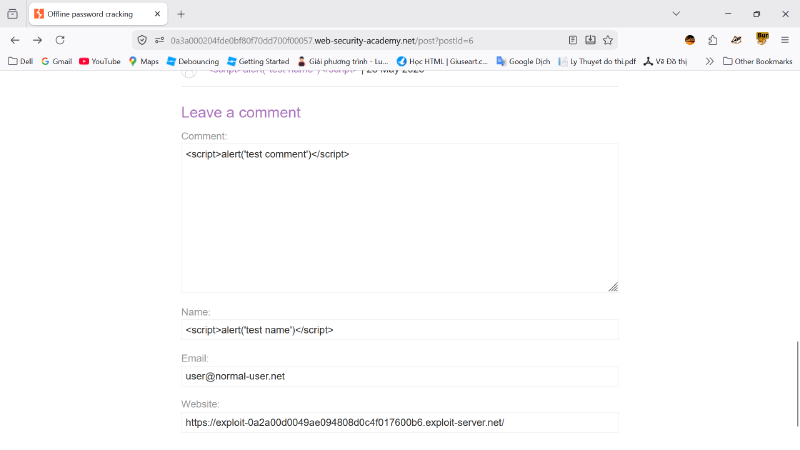Go back to the previous page

[15, 40]
